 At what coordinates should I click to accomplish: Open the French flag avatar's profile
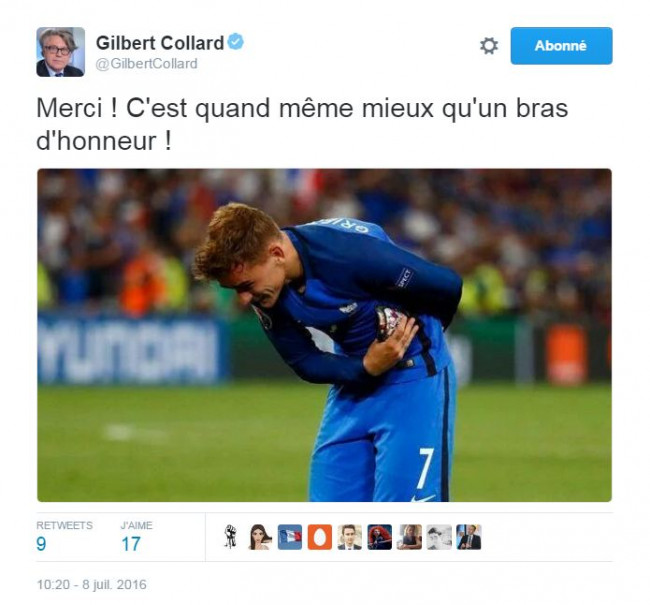click(x=290, y=537)
